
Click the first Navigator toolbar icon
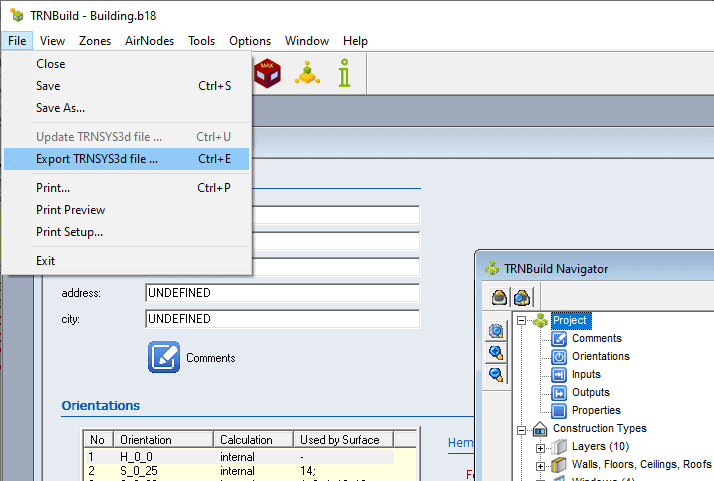[x=500, y=297]
